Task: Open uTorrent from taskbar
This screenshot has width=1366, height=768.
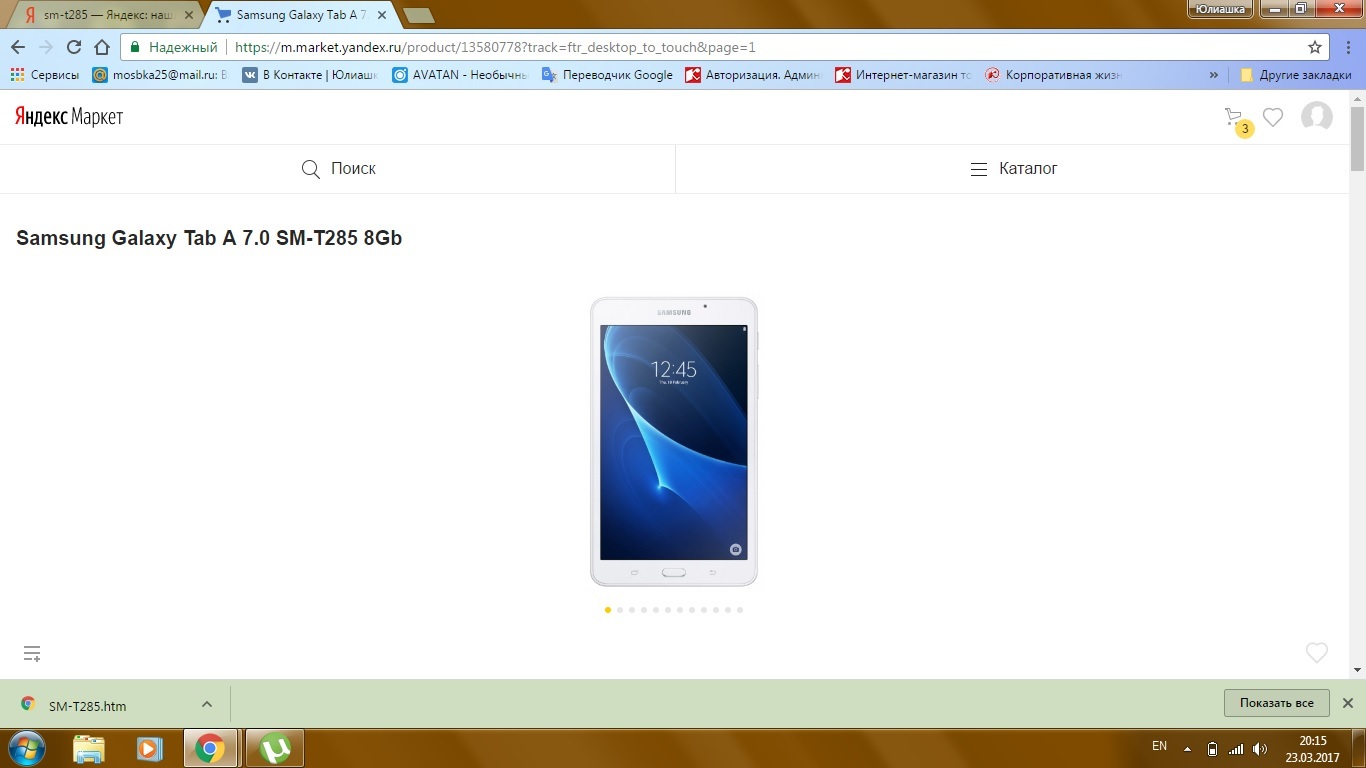Action: point(275,748)
